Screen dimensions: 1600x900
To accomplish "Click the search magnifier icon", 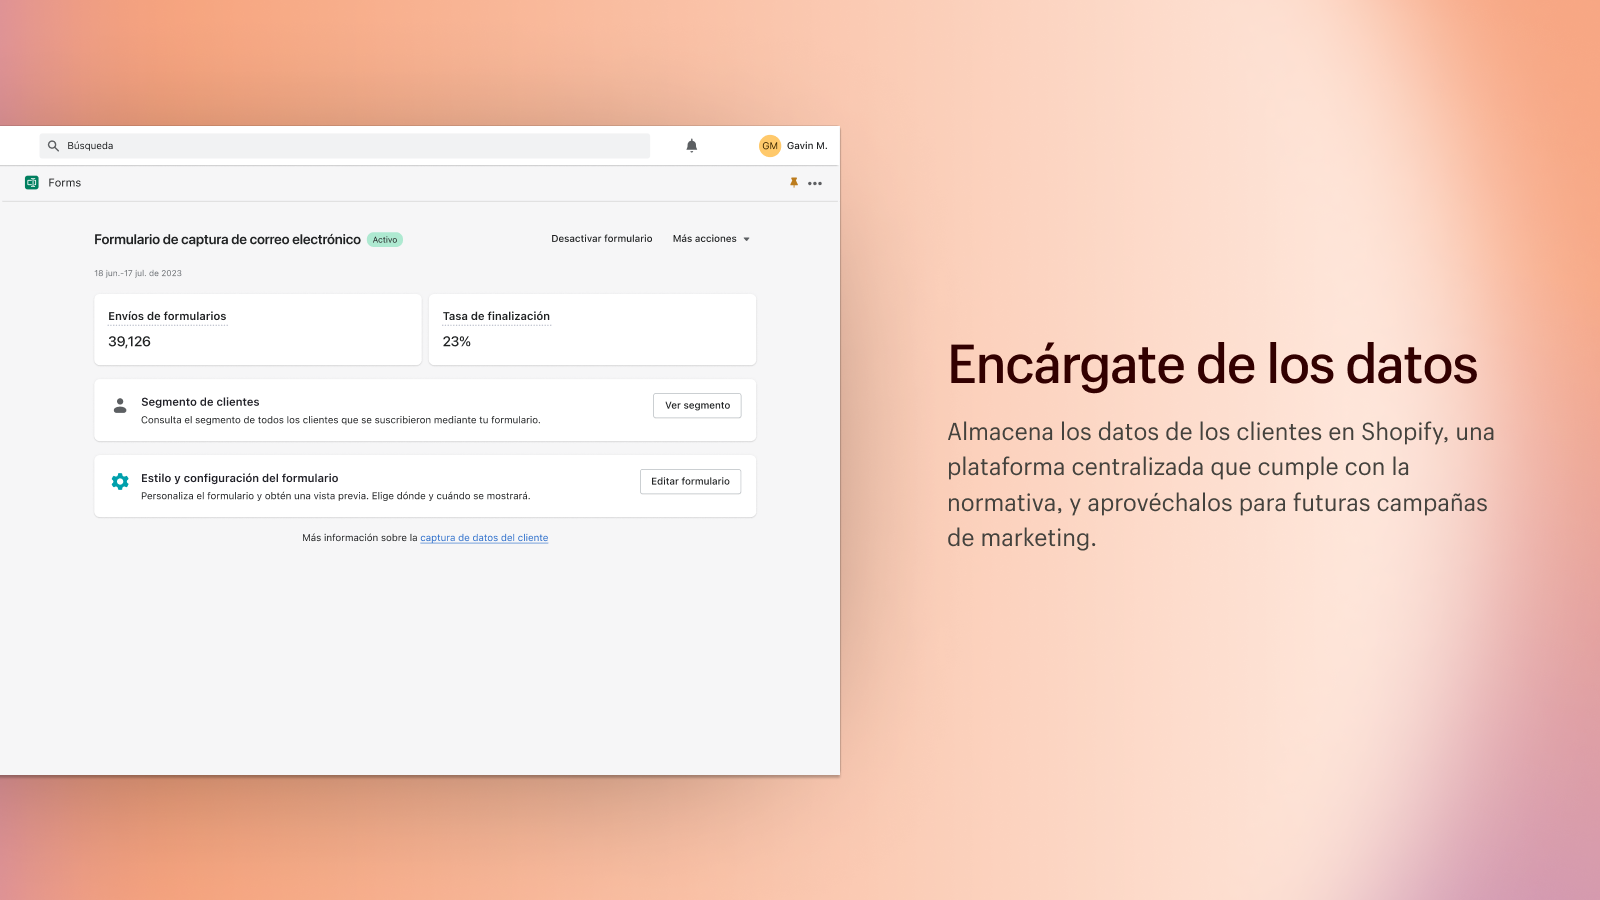I will (54, 146).
